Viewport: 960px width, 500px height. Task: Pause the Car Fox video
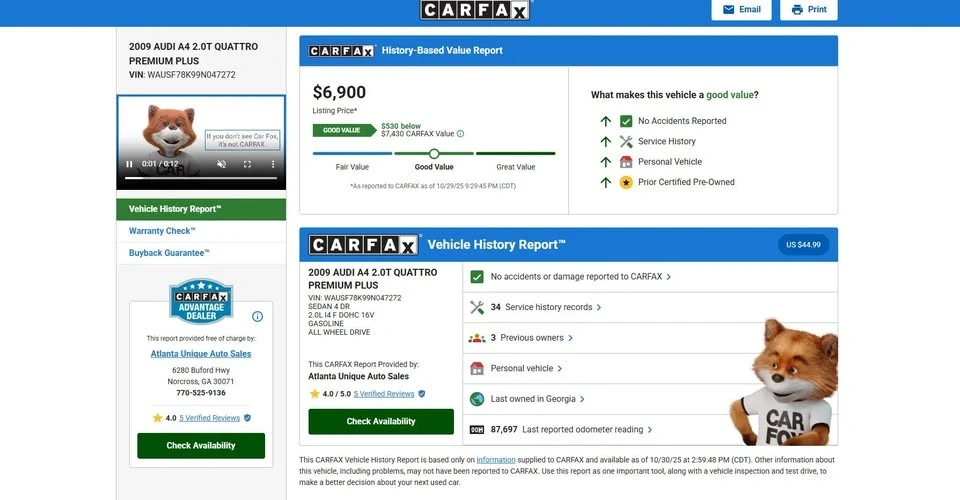[x=129, y=164]
